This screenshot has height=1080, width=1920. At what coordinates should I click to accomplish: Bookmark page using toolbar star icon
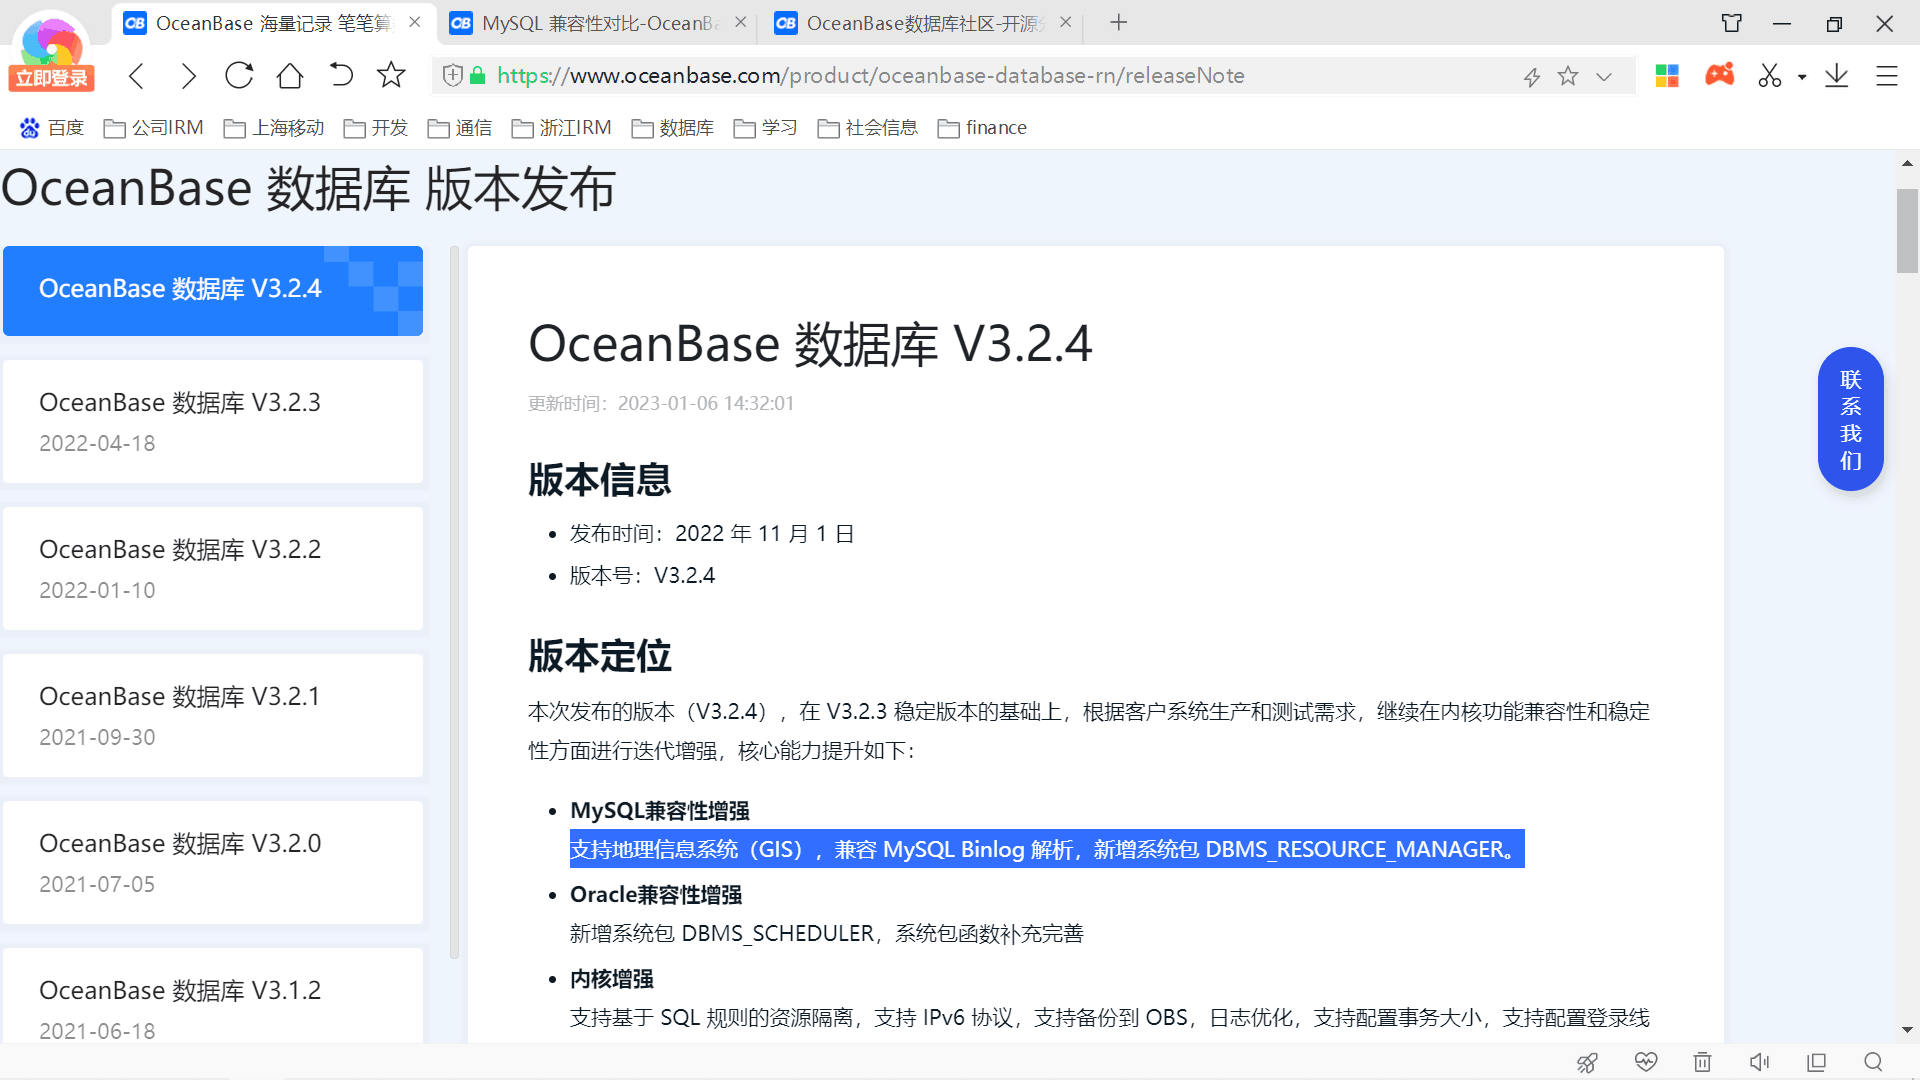coord(391,75)
